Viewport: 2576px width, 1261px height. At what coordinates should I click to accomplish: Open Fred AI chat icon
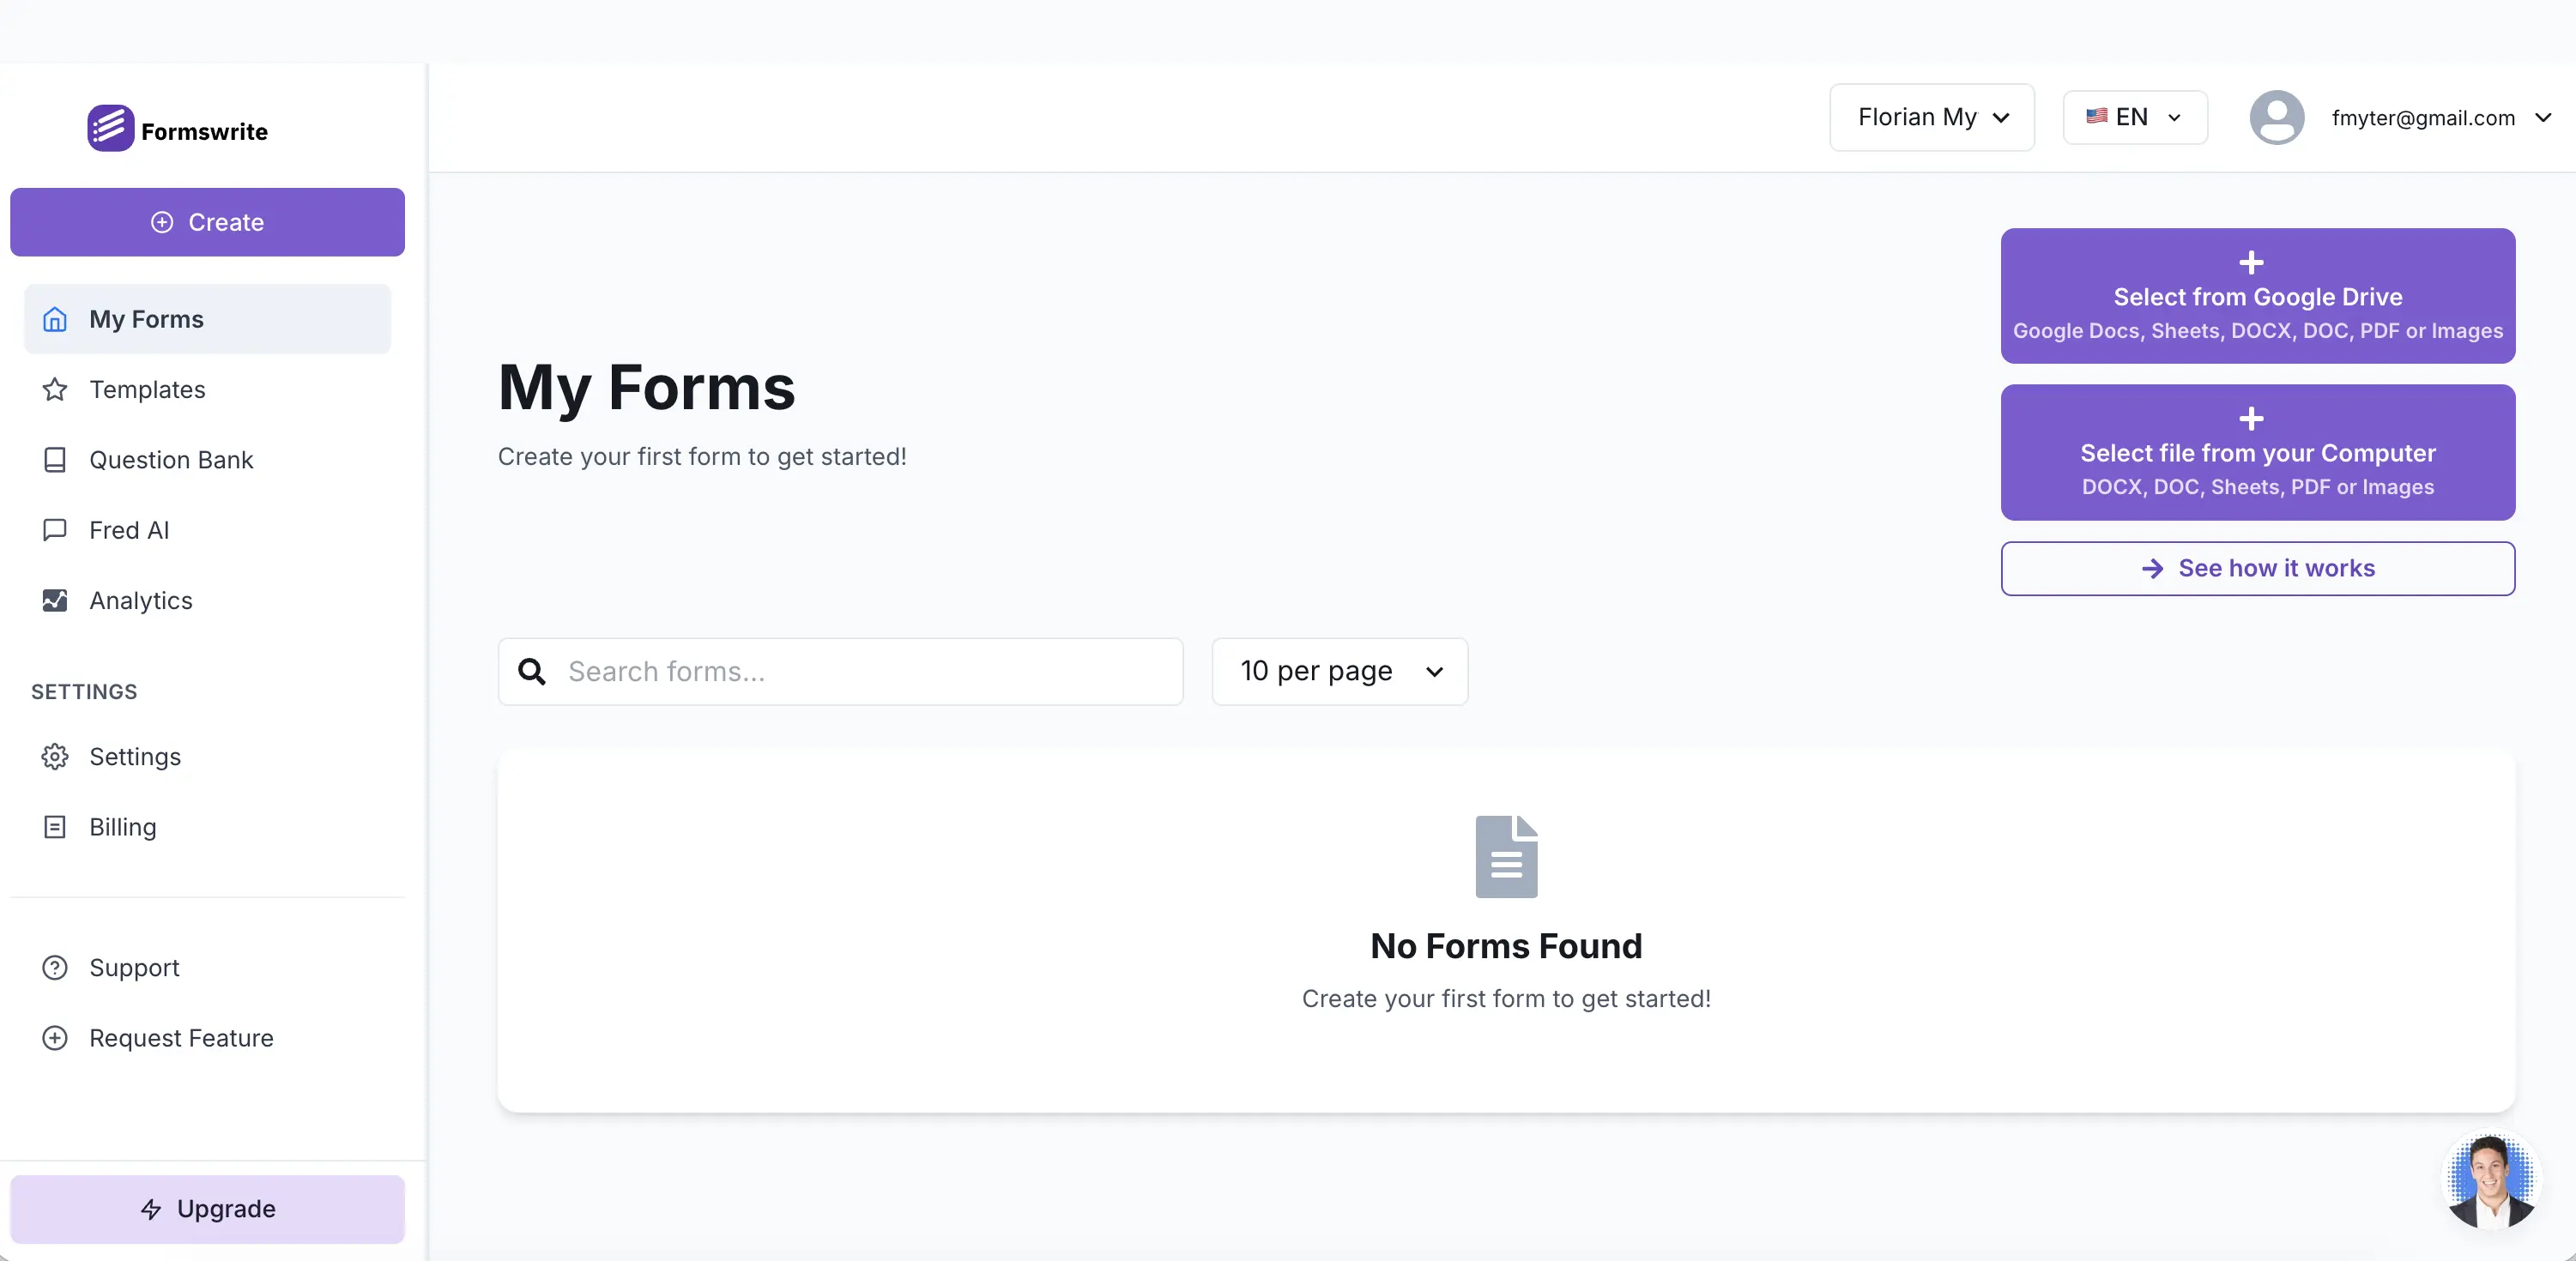(x=55, y=530)
